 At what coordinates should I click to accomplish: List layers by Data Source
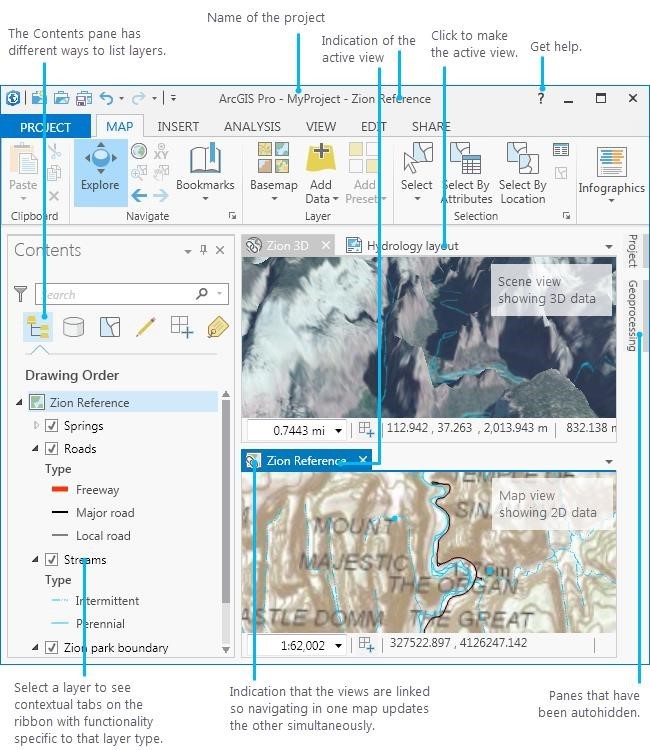pyautogui.click(x=73, y=327)
